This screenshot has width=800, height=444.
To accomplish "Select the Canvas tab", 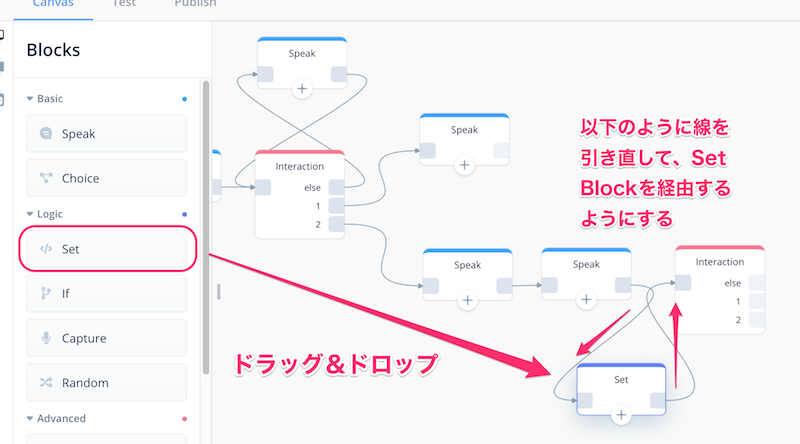I will click(x=53, y=4).
